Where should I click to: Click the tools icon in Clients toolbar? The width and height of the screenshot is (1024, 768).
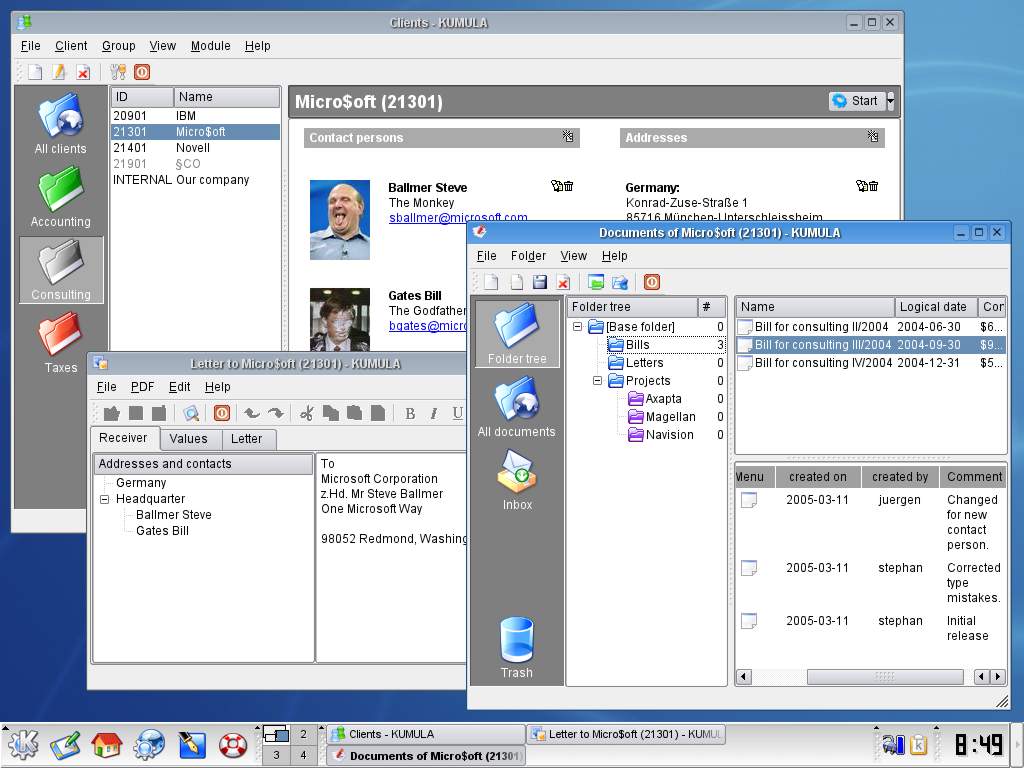[x=118, y=72]
